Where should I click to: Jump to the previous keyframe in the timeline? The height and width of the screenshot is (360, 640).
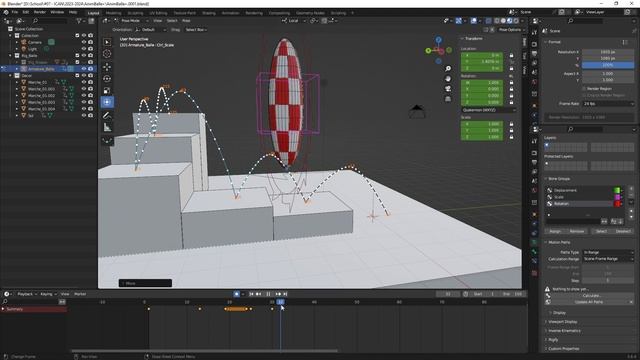tap(258, 294)
